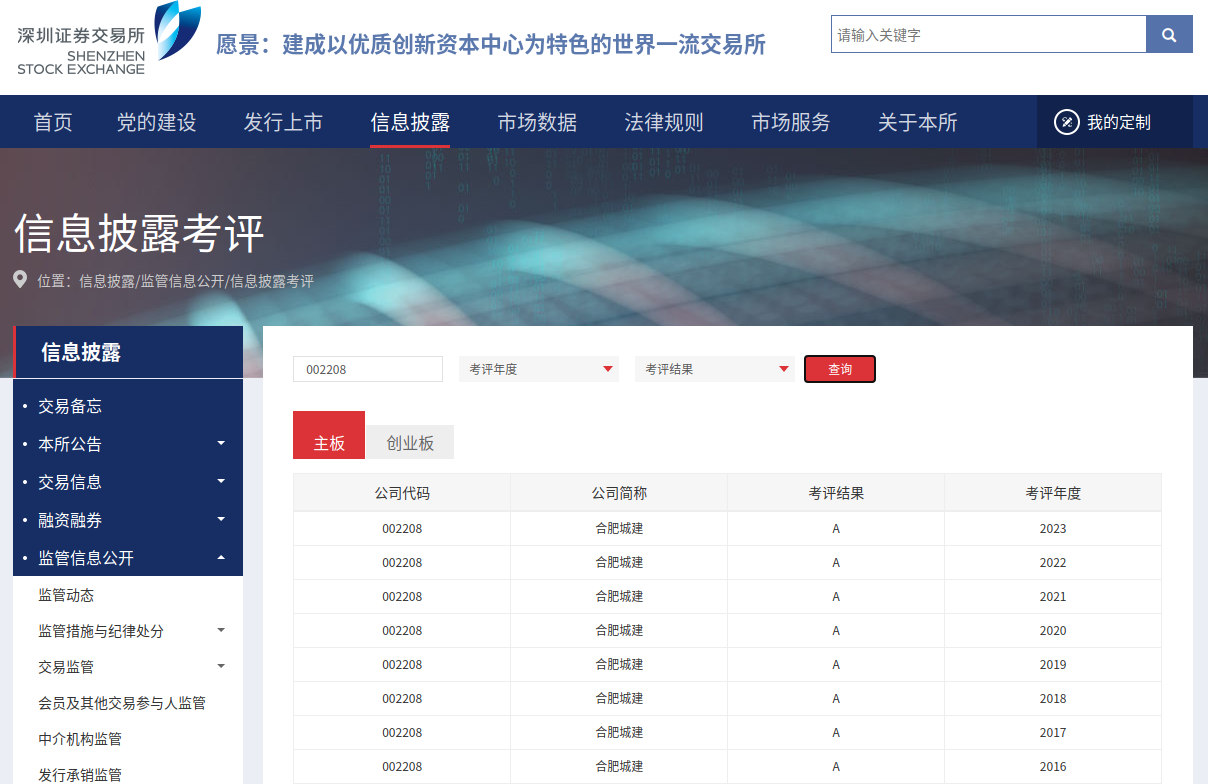Image resolution: width=1208 pixels, height=784 pixels.
Task: Click the stock code input showing 002208
Action: (367, 369)
